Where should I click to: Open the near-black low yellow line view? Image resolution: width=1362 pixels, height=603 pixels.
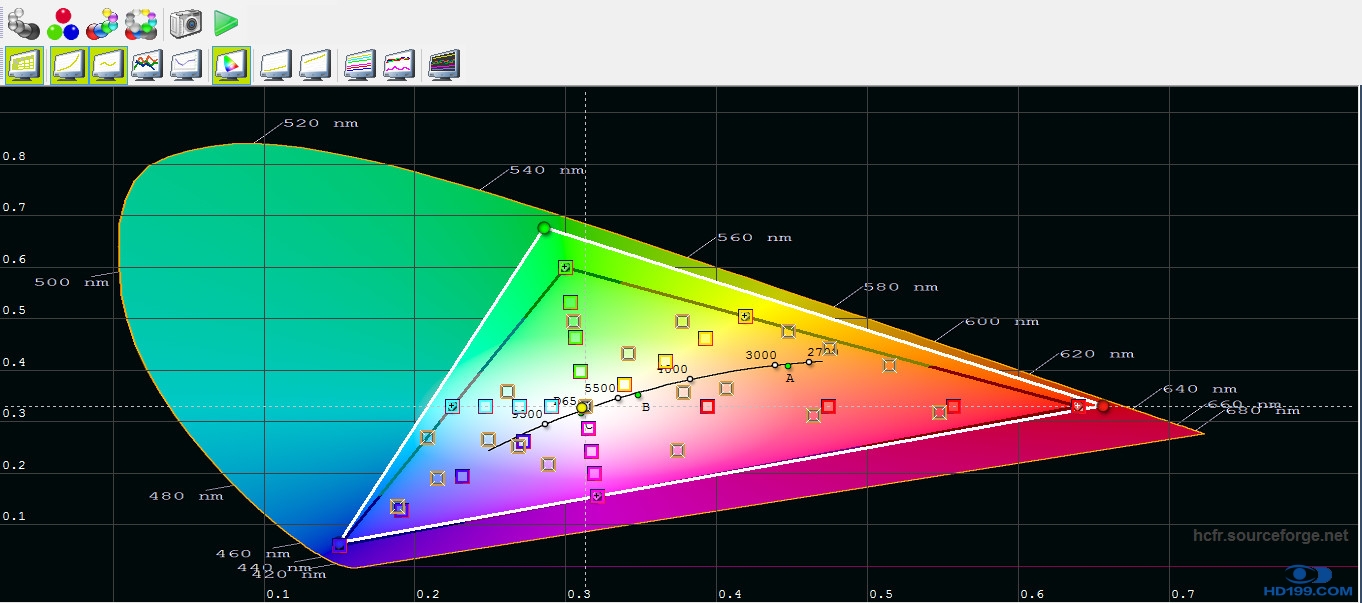276,65
